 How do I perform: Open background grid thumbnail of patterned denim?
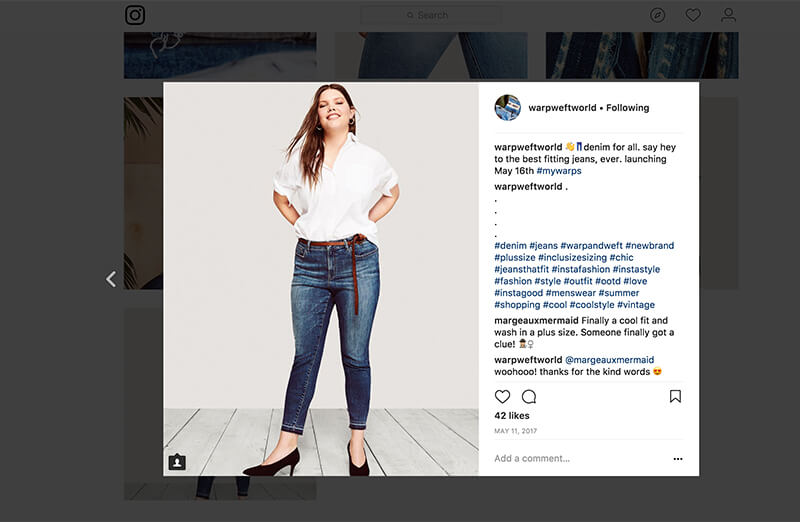tap(642, 55)
